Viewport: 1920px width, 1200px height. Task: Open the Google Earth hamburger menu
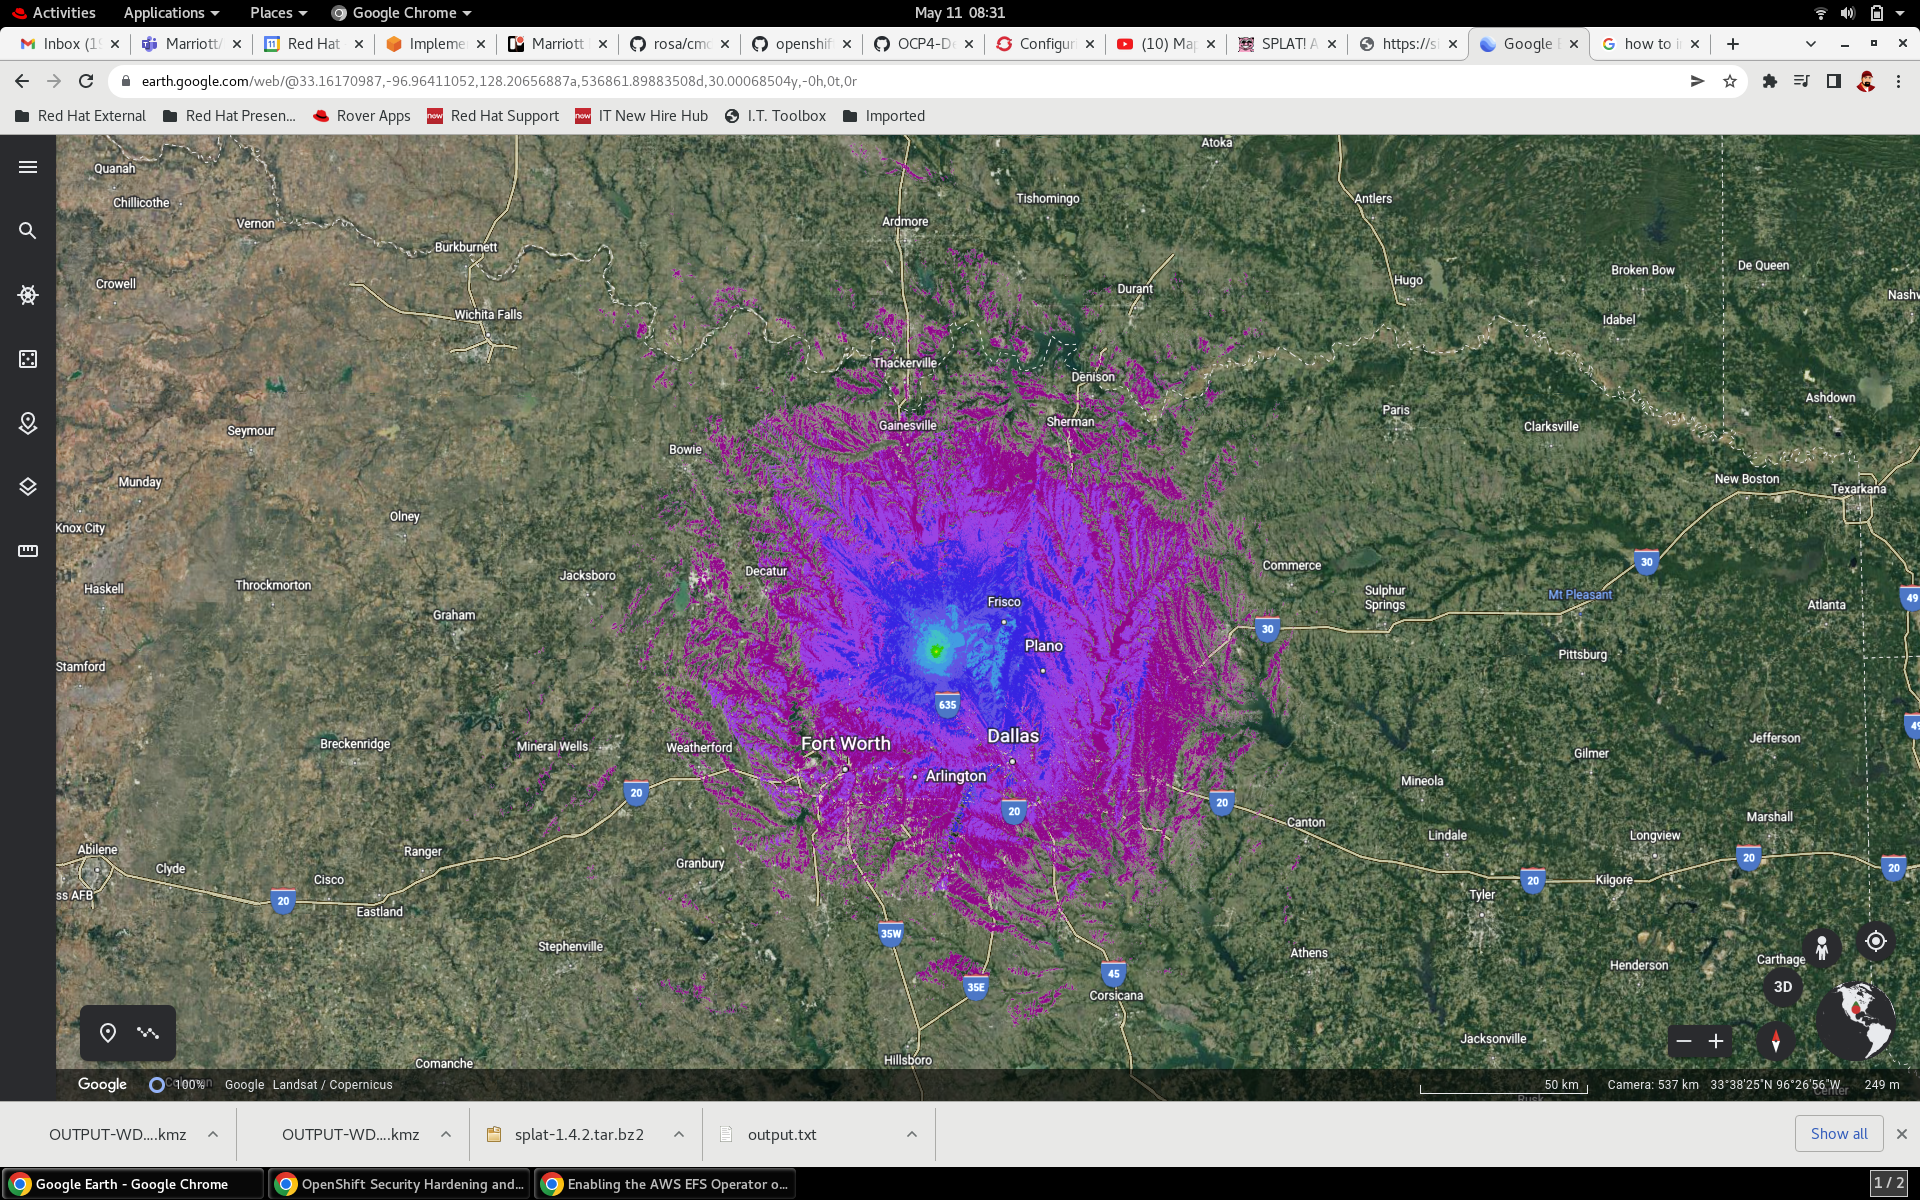click(28, 167)
